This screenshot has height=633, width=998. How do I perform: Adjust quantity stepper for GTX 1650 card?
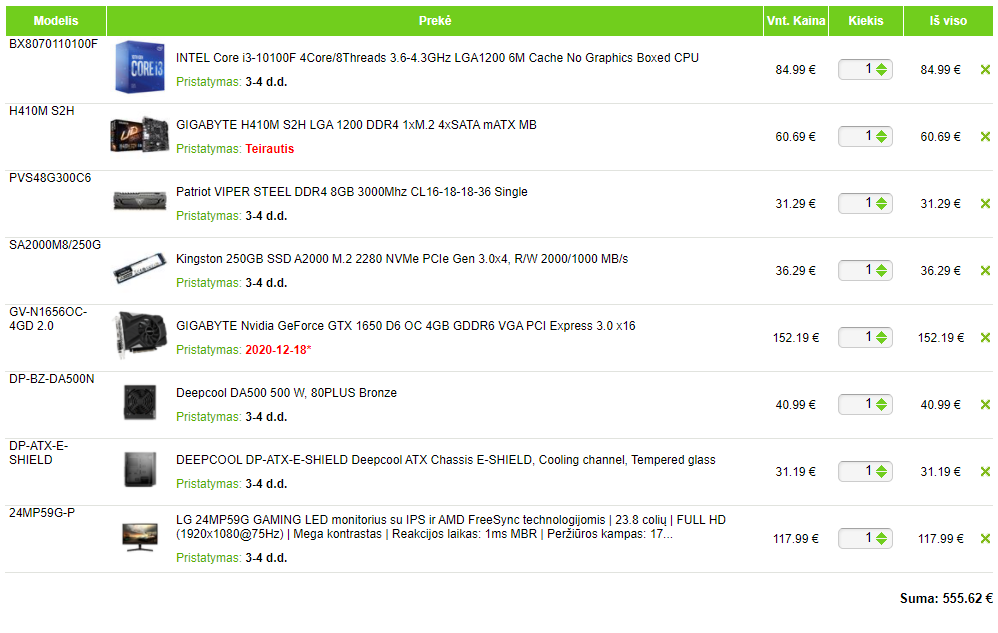[x=881, y=337]
